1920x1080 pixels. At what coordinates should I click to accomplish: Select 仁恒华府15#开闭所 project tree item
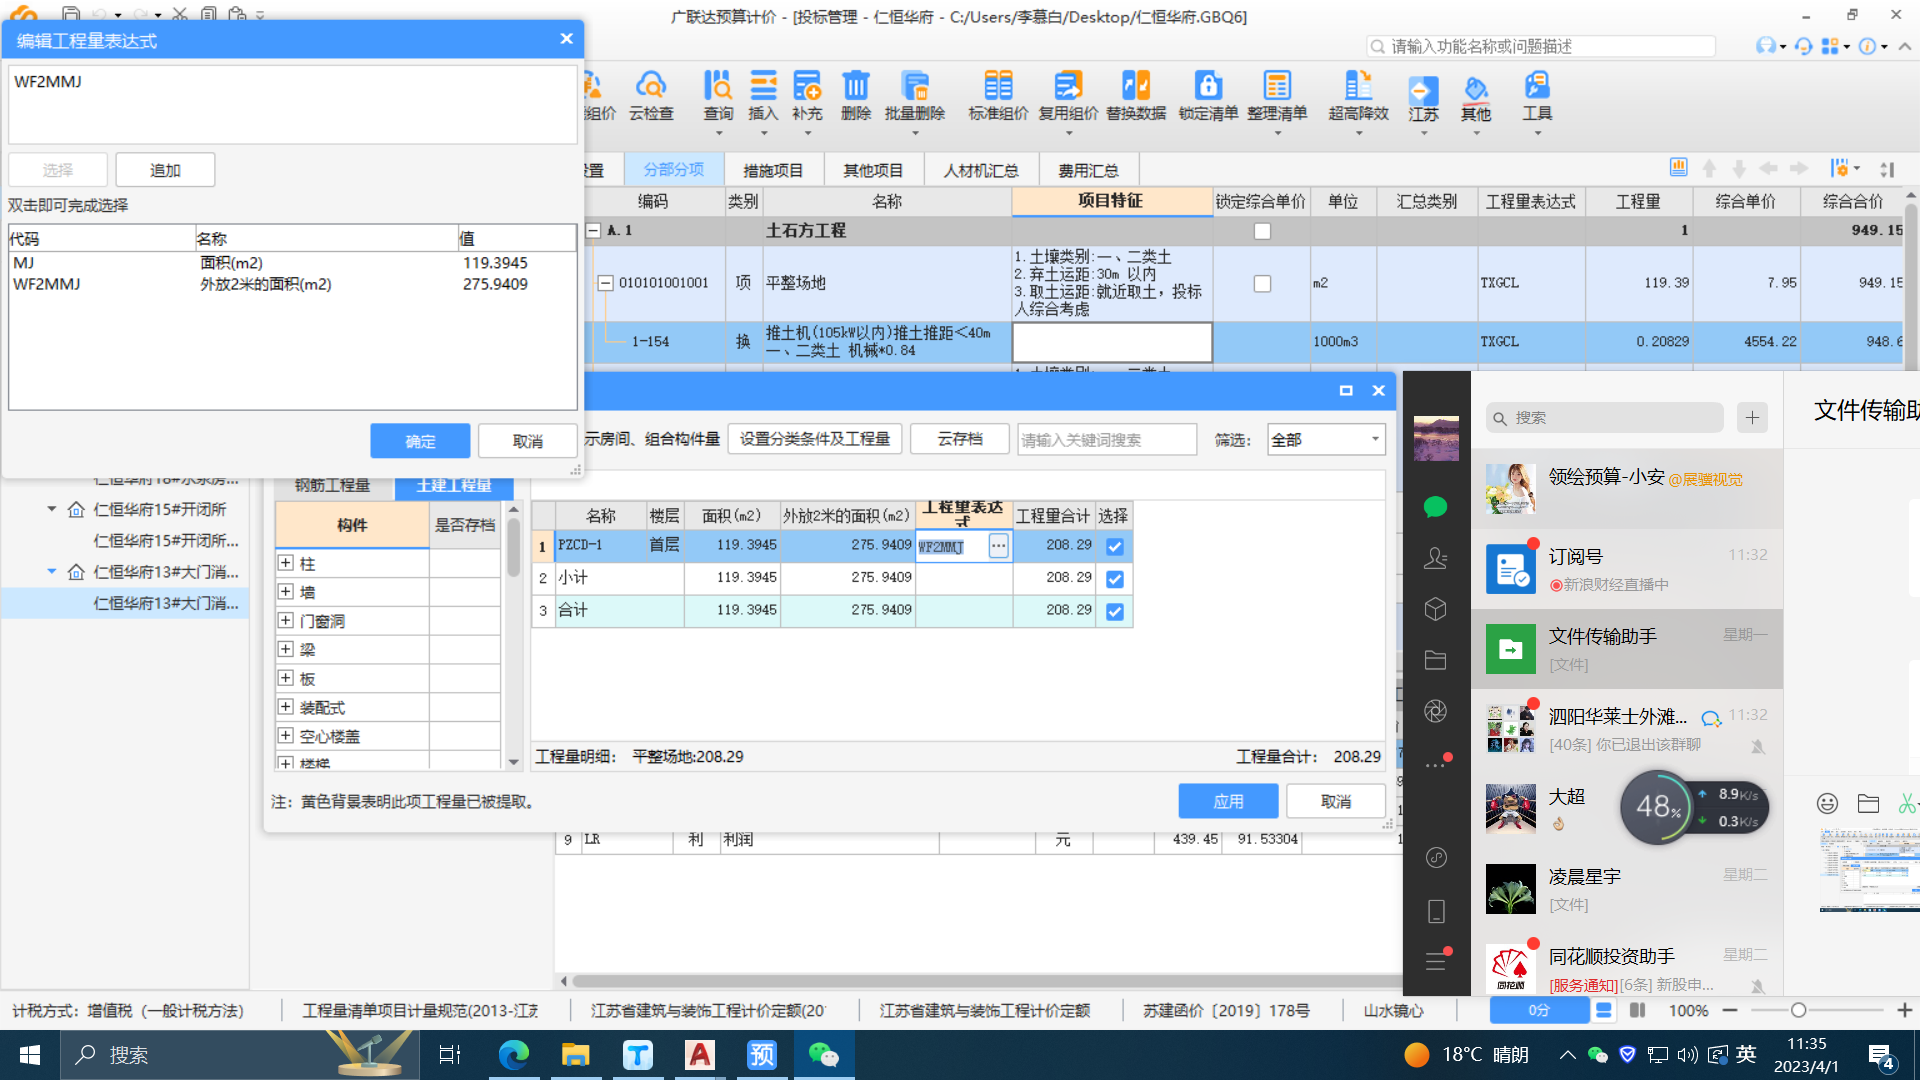point(160,509)
